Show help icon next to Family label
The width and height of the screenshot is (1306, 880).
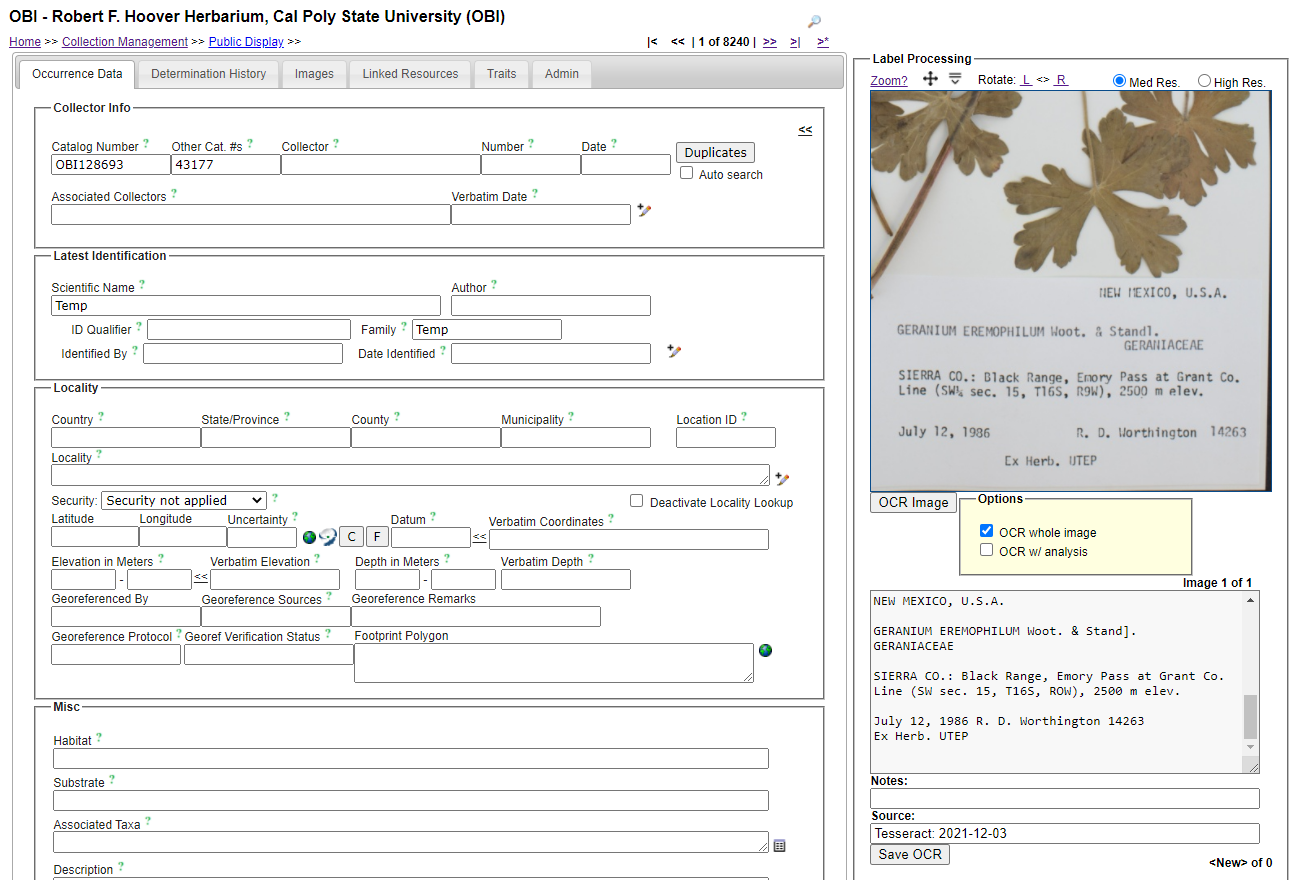pos(404,327)
